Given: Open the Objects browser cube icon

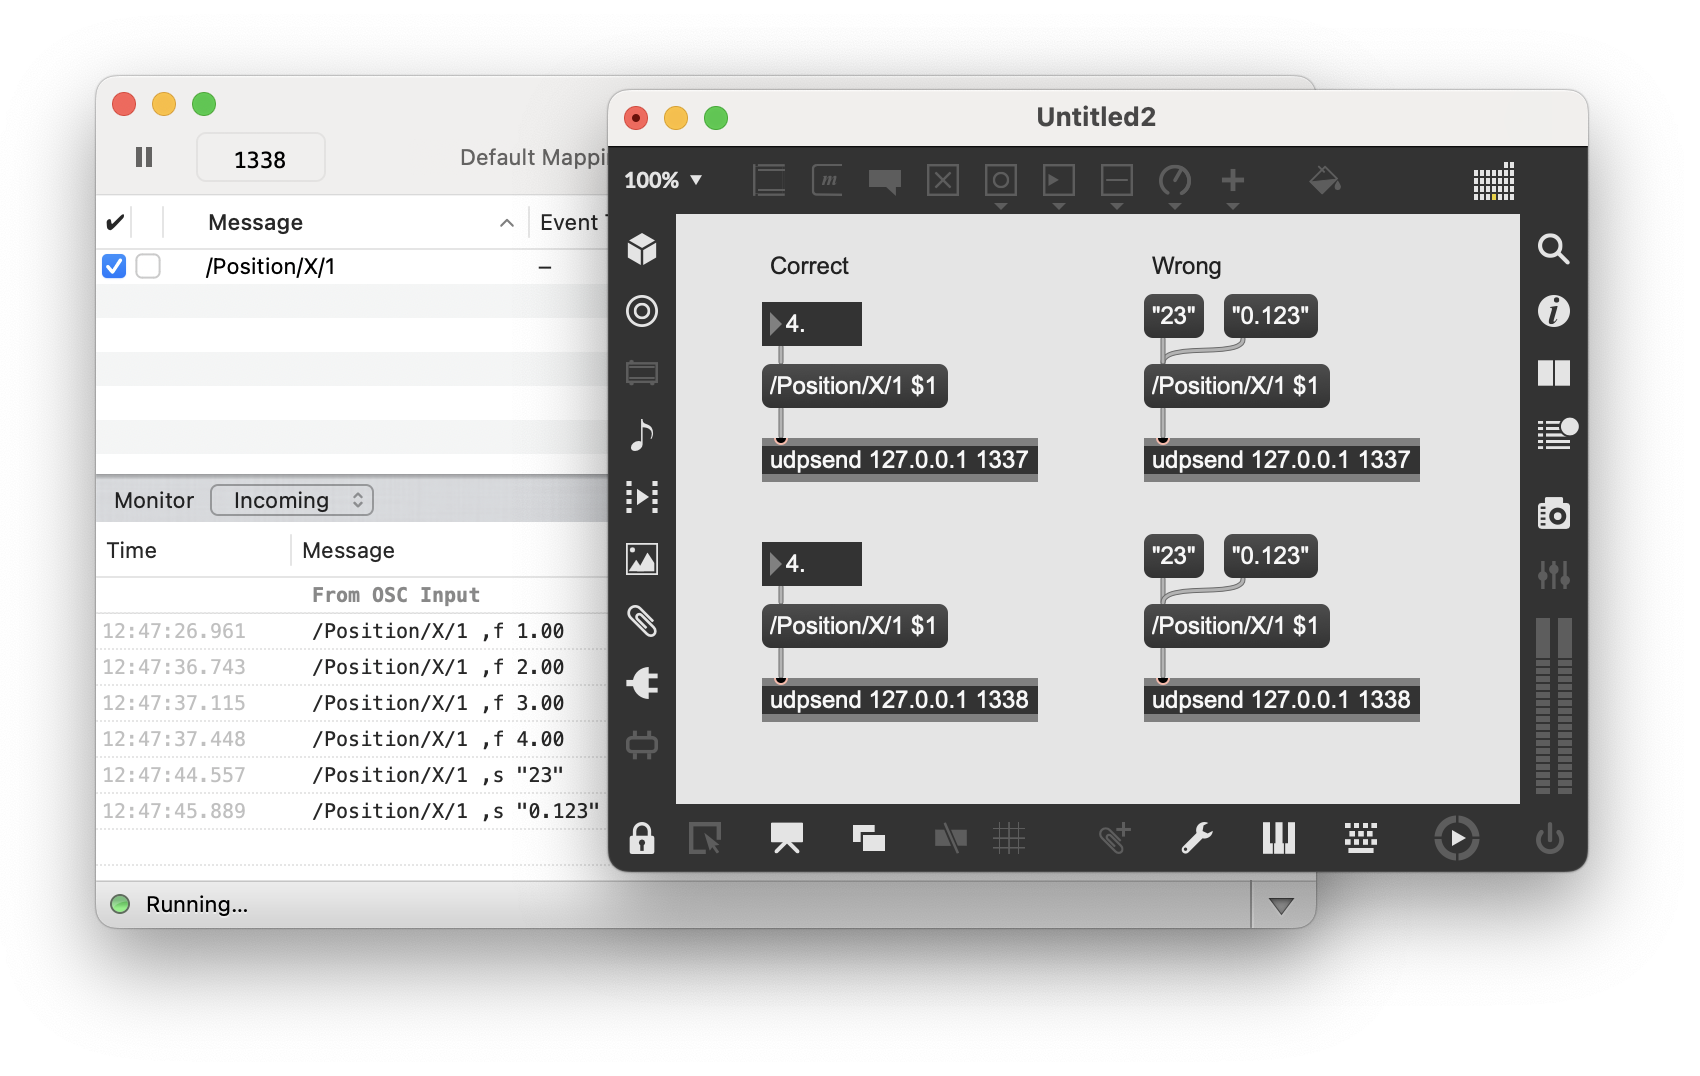Looking at the screenshot, I should coord(642,249).
